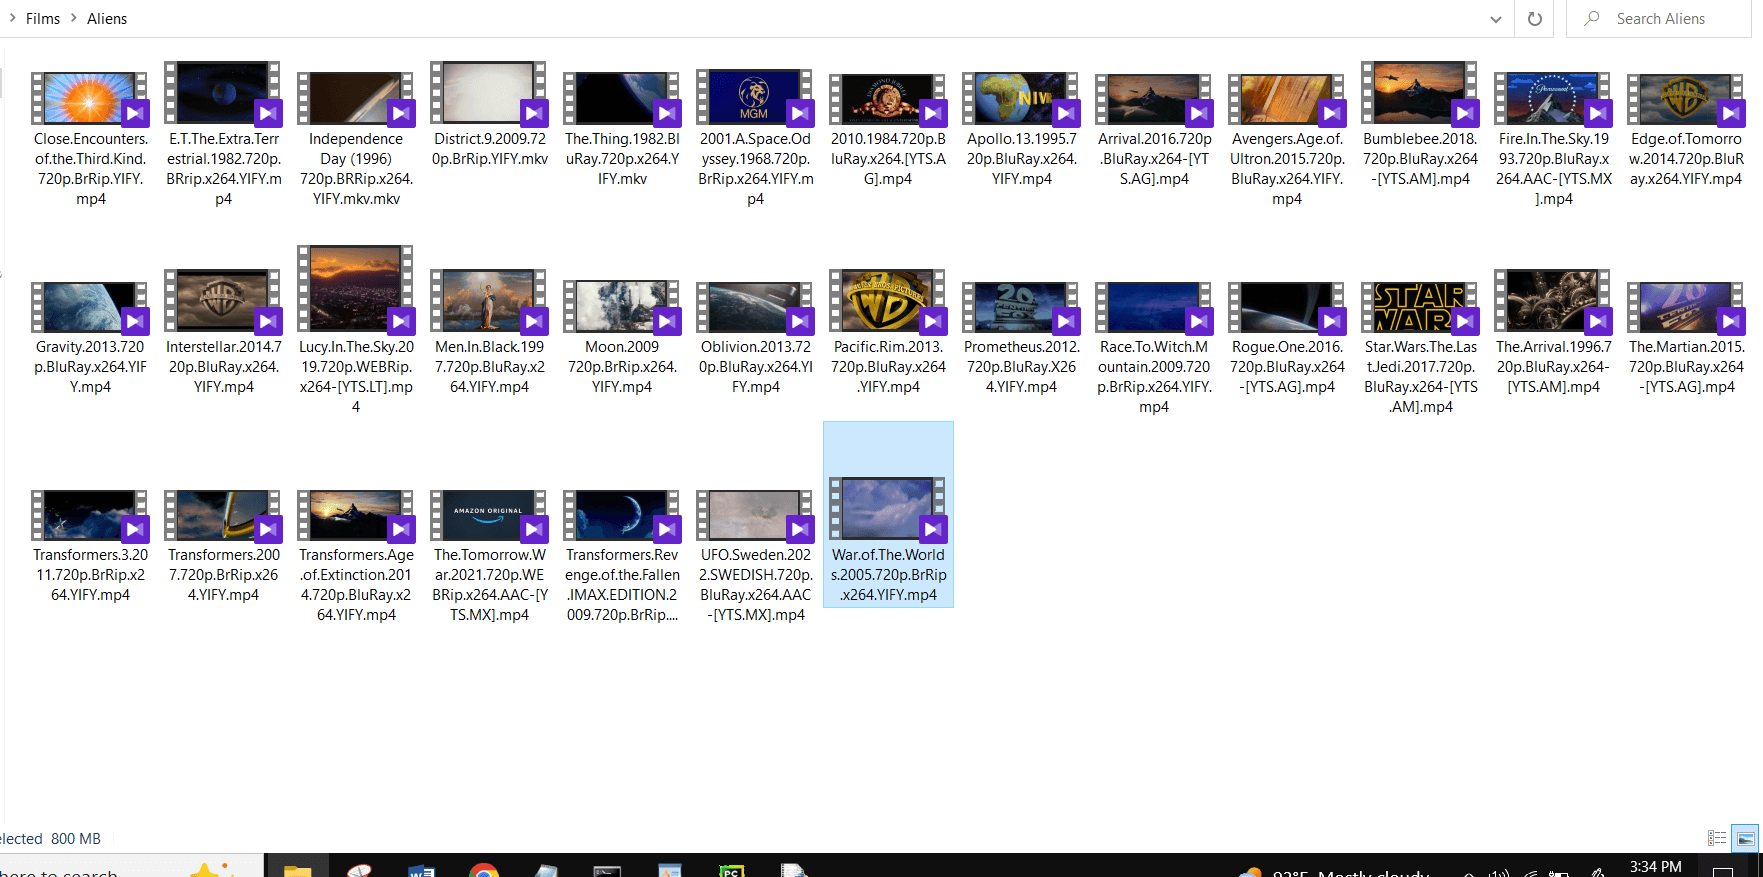
Task: Select the District.9.2009 mkv video thumbnail
Action: click(489, 93)
